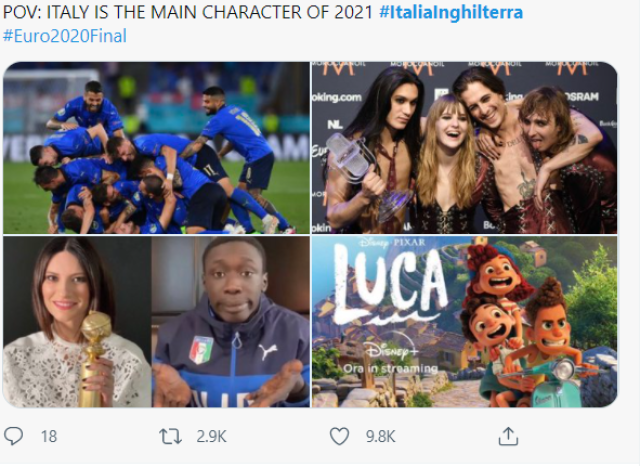Viewport: 640px width, 466px height.
Task: Click the reply speech bubble icon
Action: pyautogui.click(x=15, y=436)
